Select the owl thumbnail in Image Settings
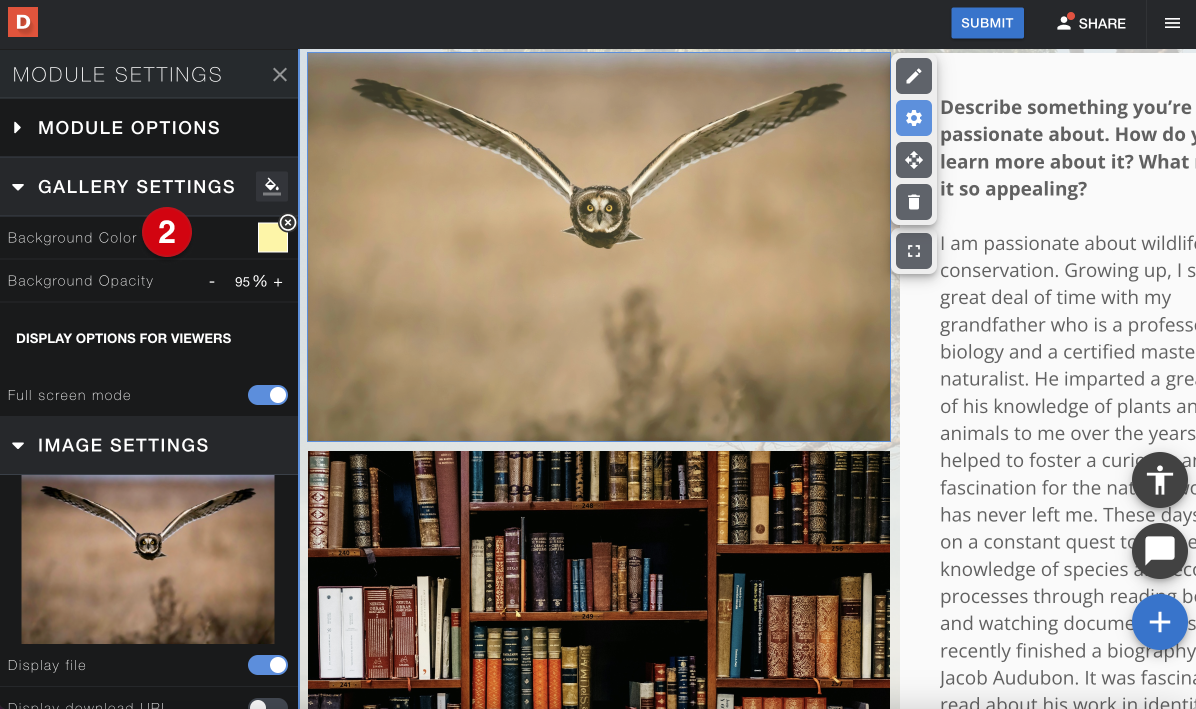 click(x=148, y=560)
